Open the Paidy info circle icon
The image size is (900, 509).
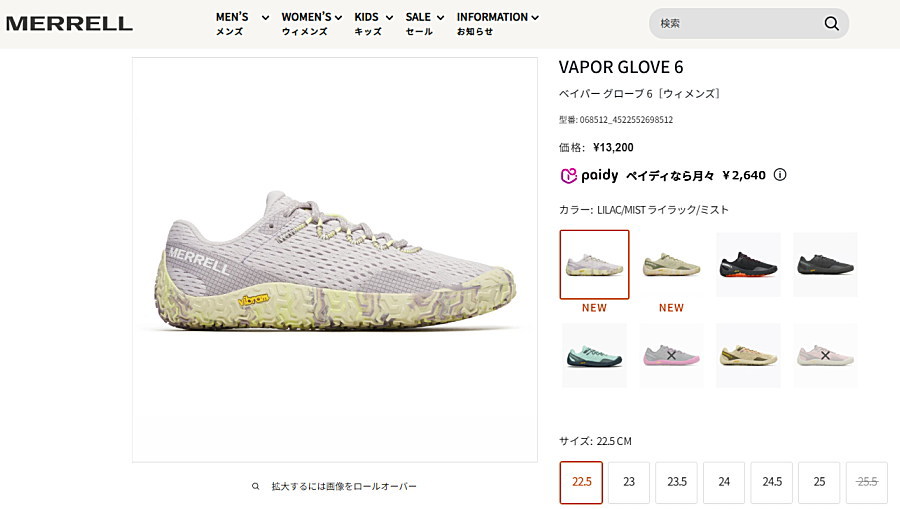click(x=779, y=174)
